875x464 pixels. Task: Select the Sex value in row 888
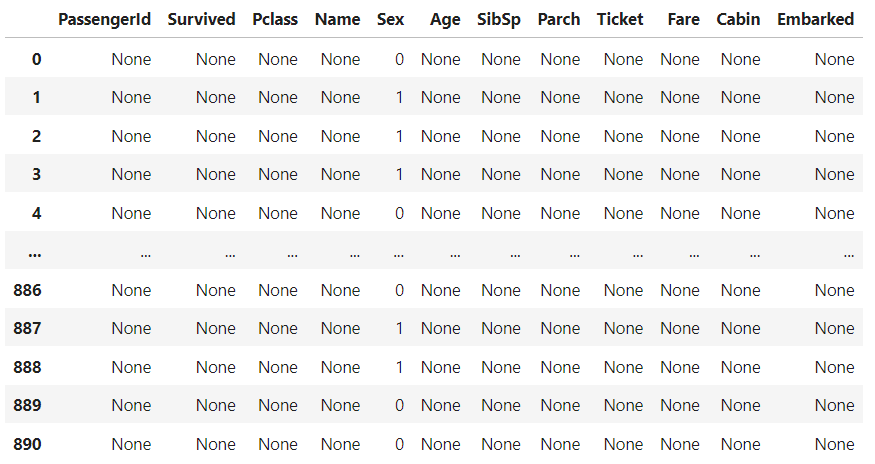(399, 367)
